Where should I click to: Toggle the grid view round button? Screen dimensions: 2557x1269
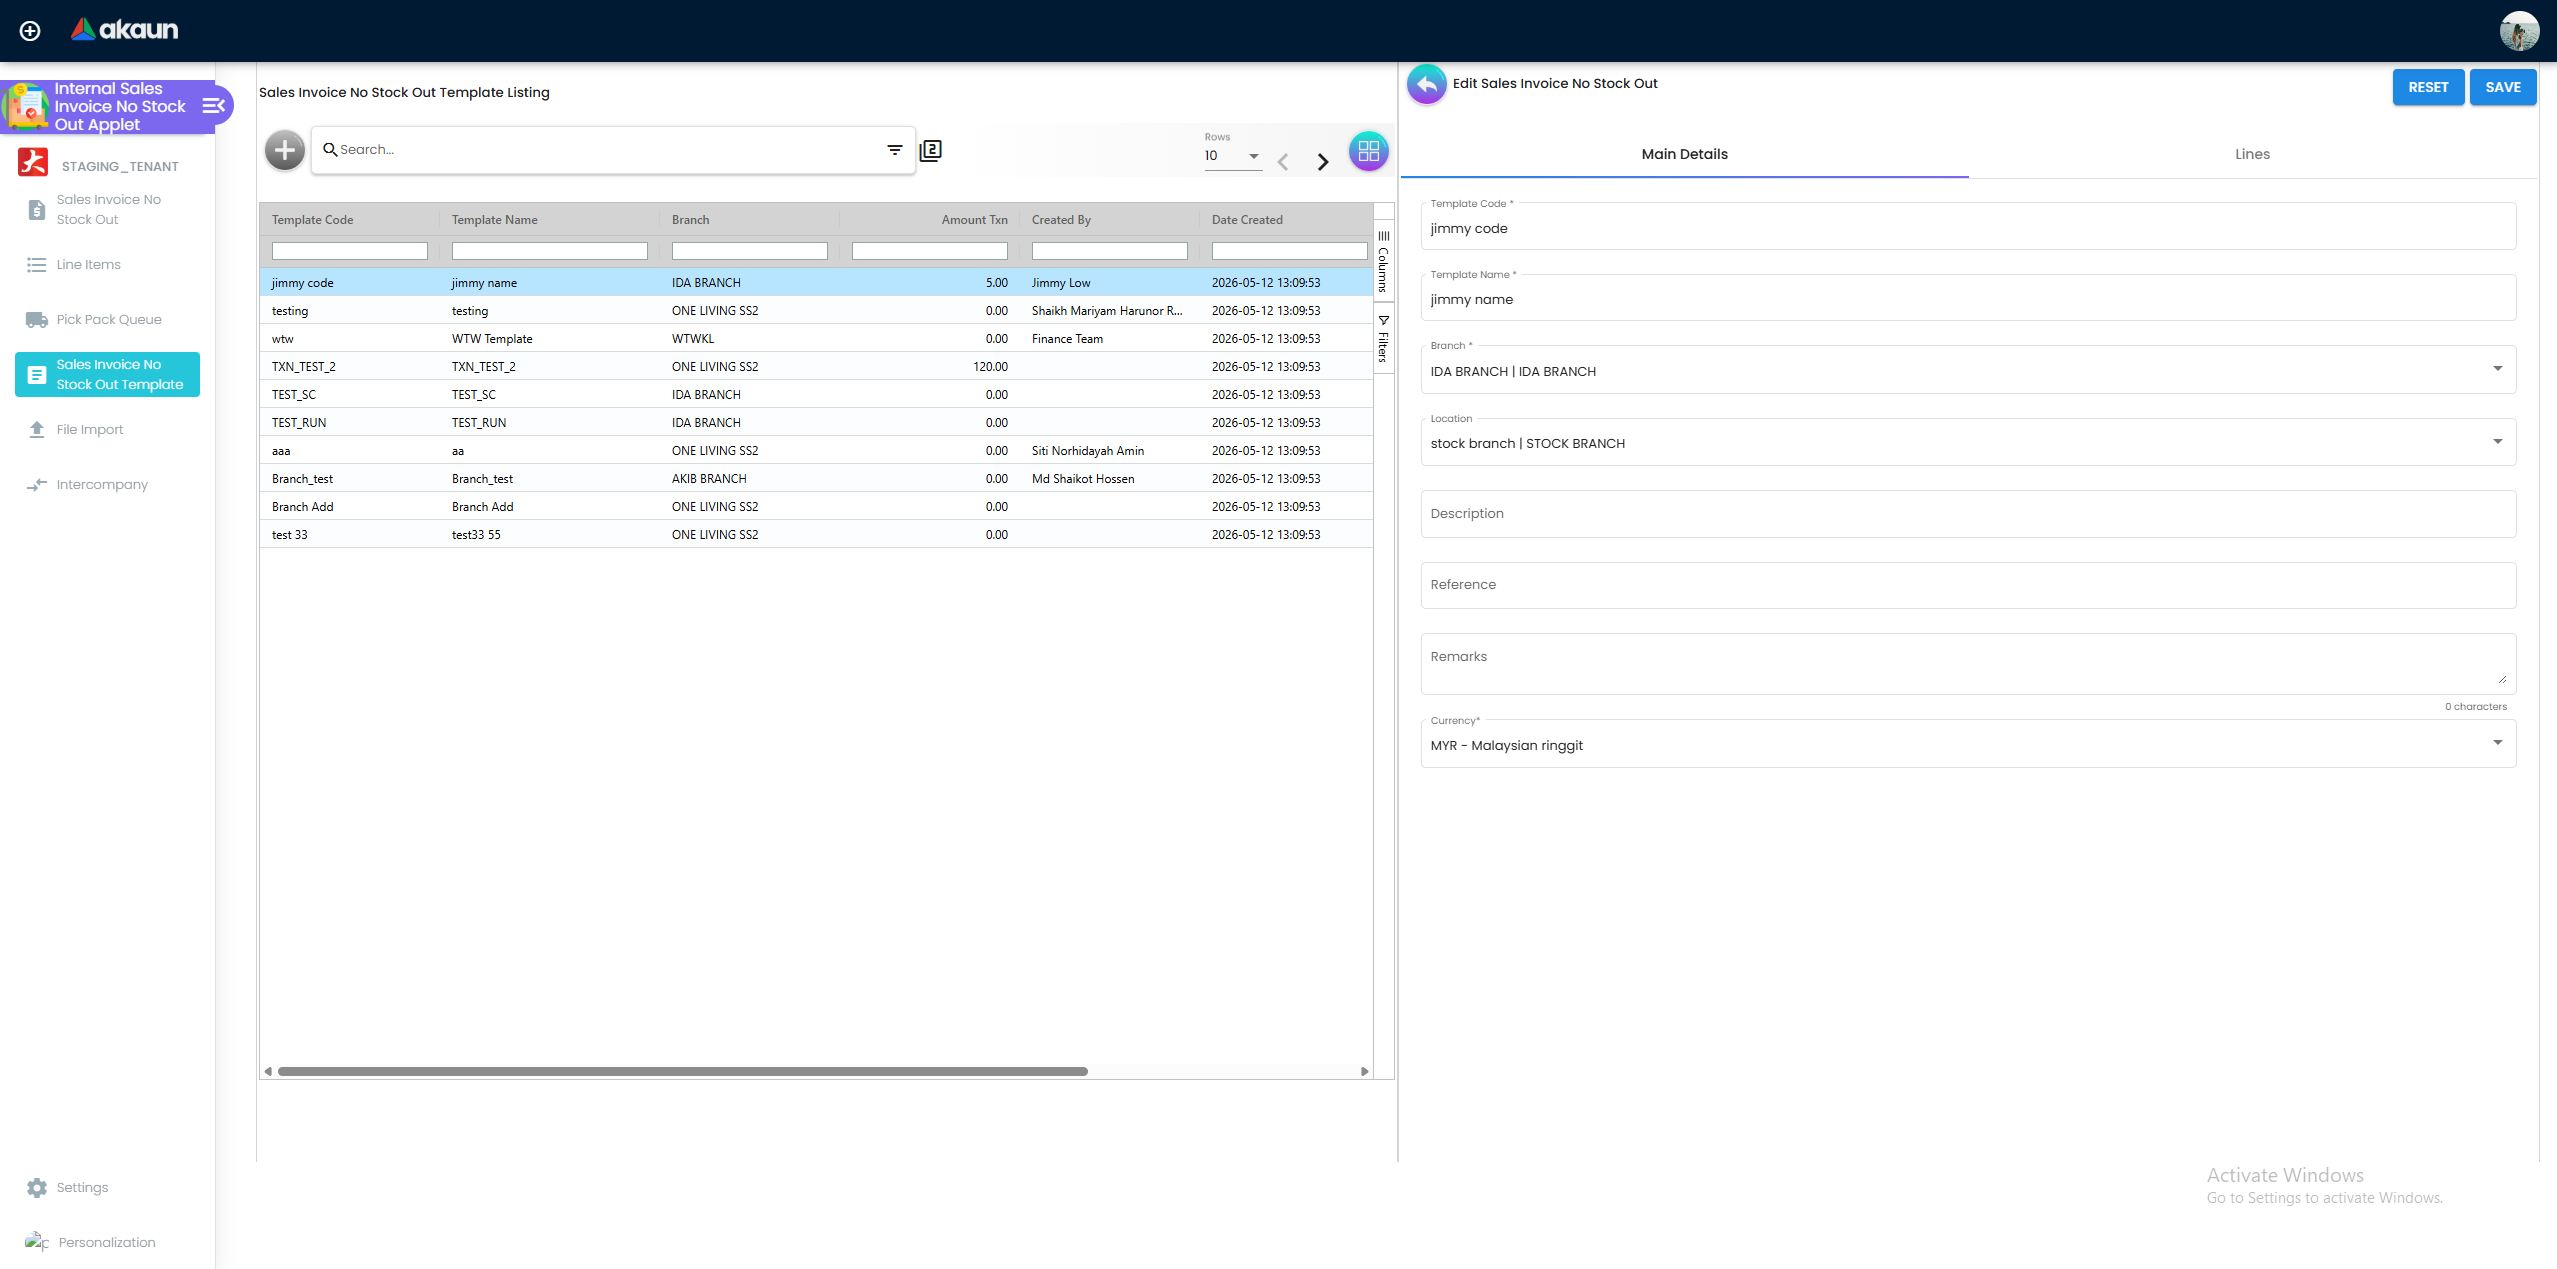pos(1369,152)
